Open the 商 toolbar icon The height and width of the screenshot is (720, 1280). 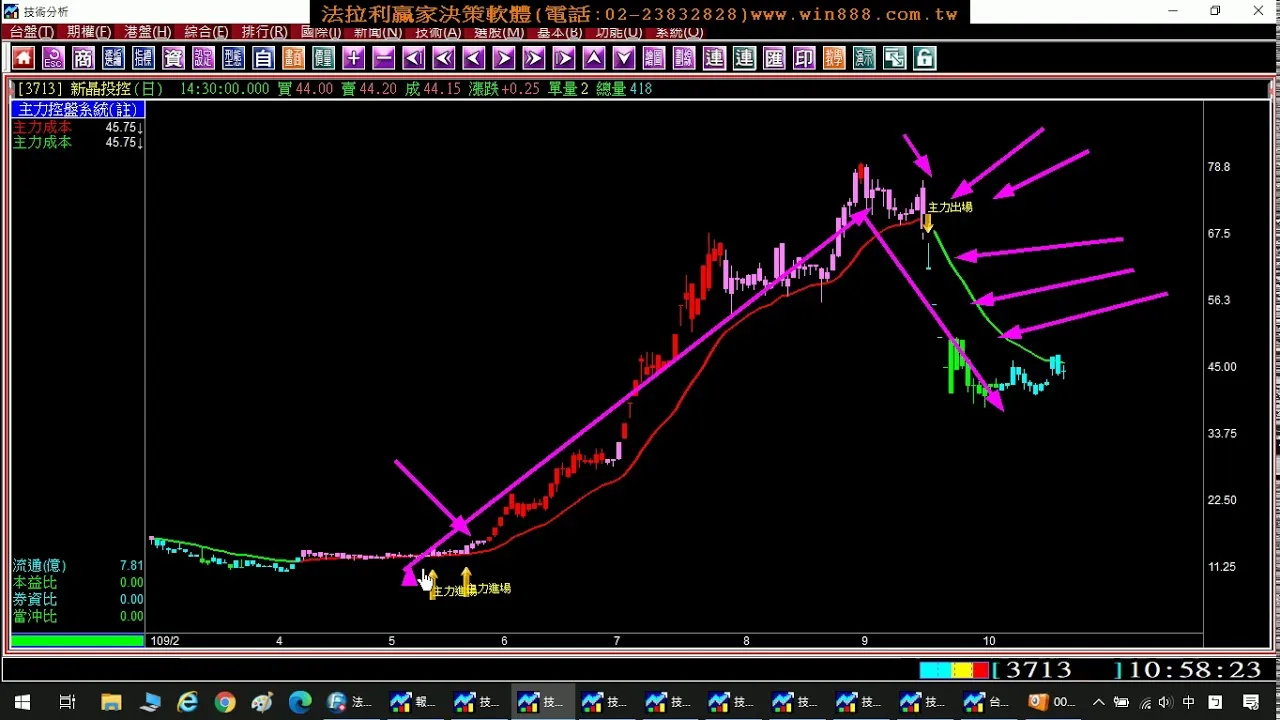pyautogui.click(x=83, y=58)
